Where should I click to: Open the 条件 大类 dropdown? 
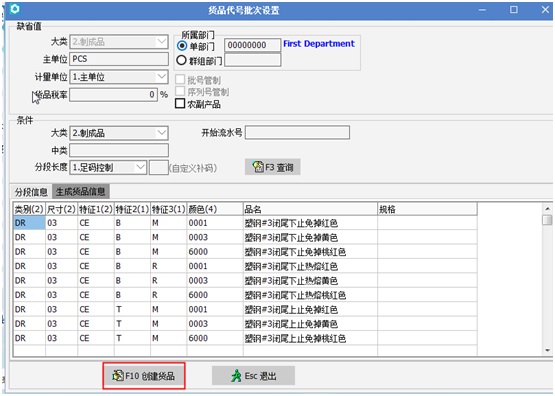coord(162,133)
